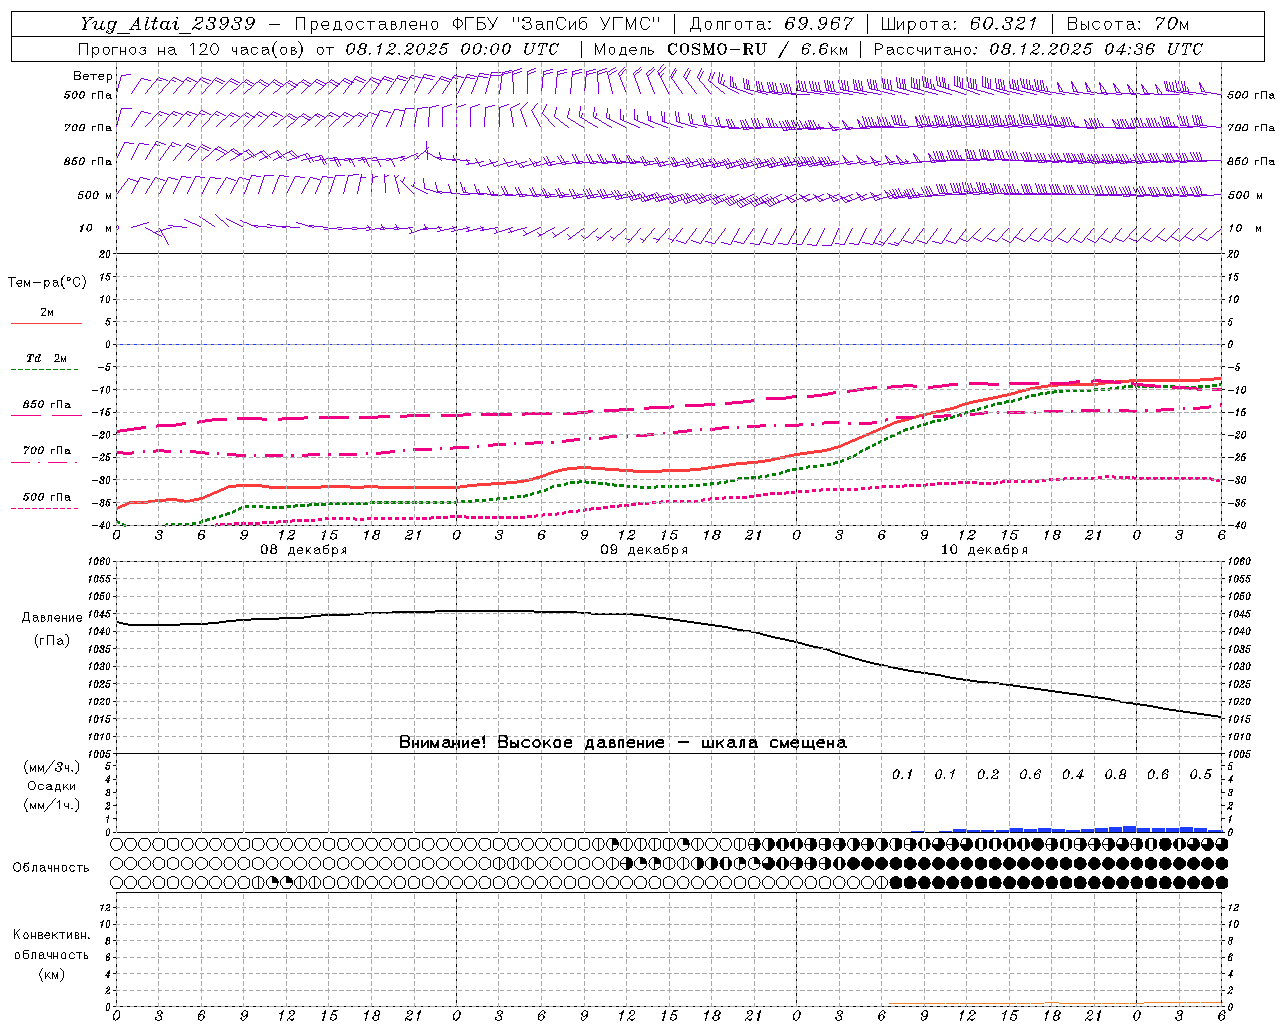Click the Td 2м dew point legend label

click(x=46, y=358)
